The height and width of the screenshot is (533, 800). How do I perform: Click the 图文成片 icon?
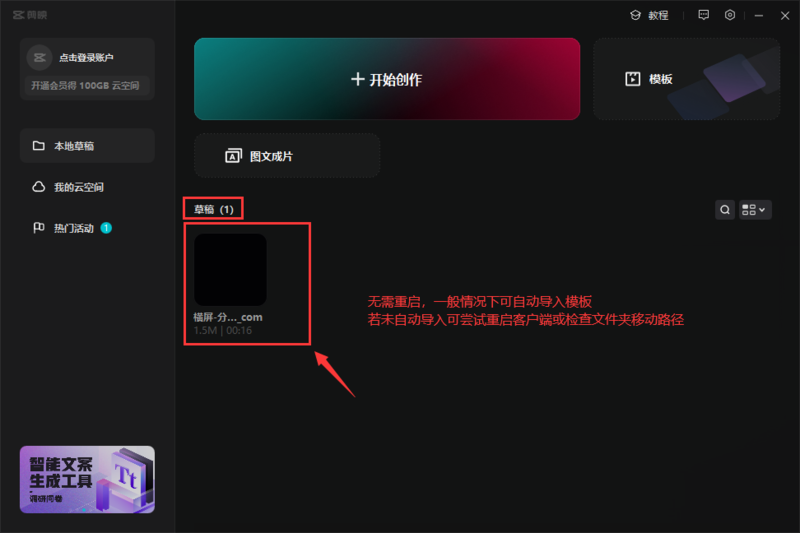tap(233, 156)
